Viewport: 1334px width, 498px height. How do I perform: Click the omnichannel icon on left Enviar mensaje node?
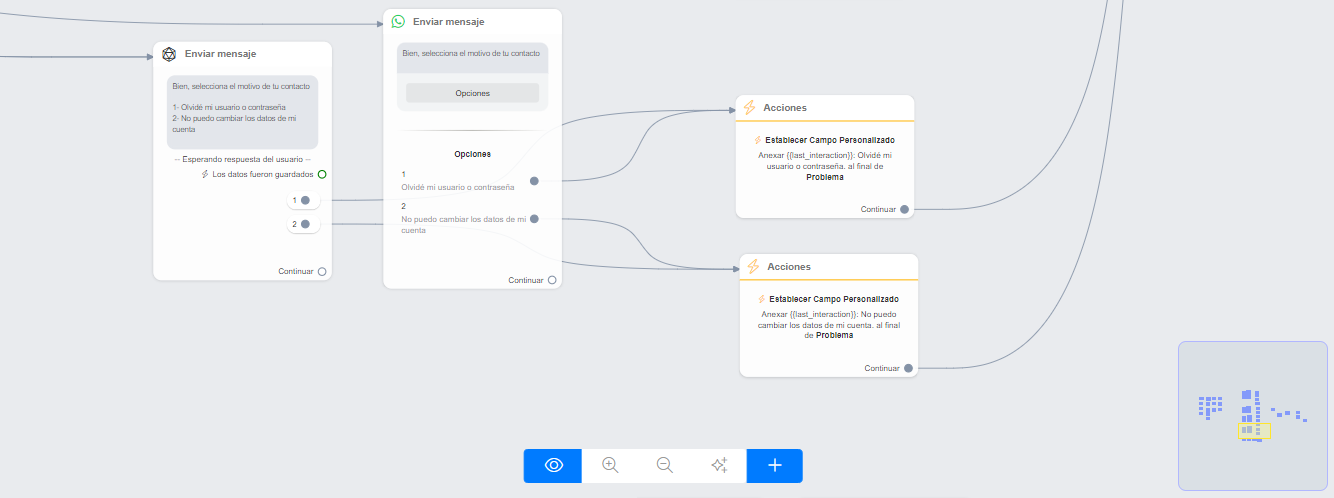pos(170,54)
